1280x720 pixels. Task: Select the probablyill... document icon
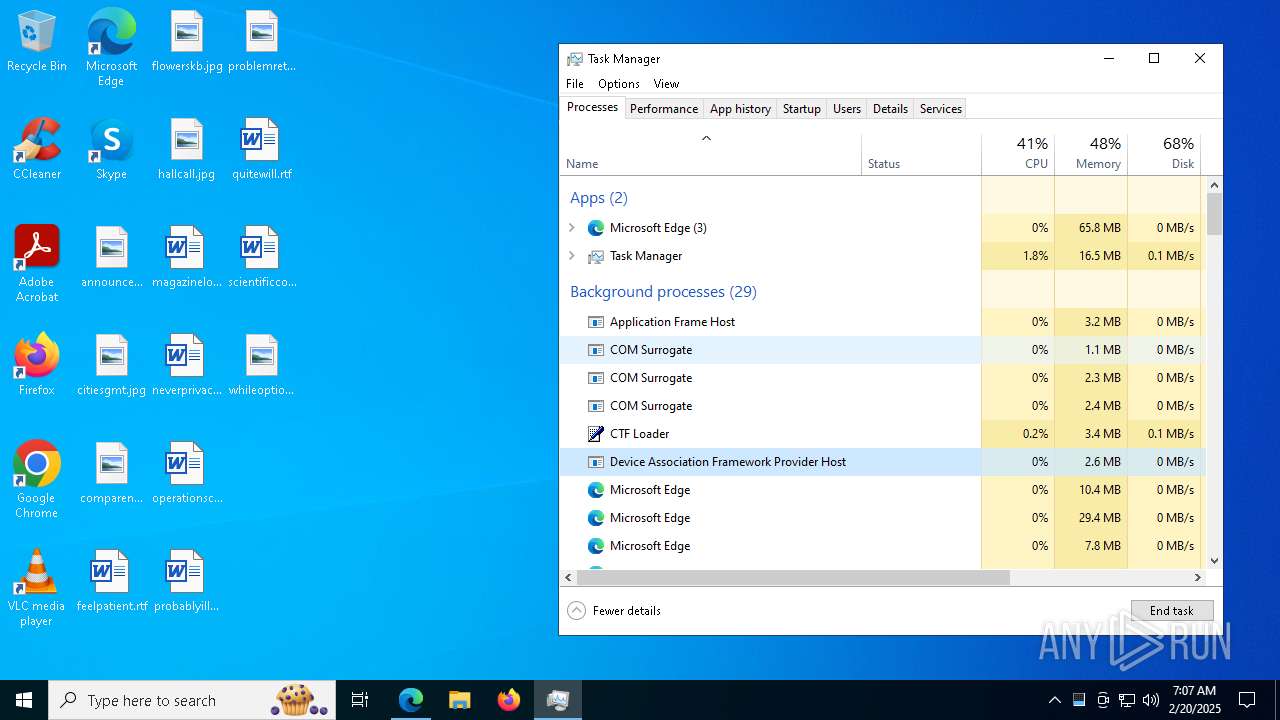pos(187,582)
